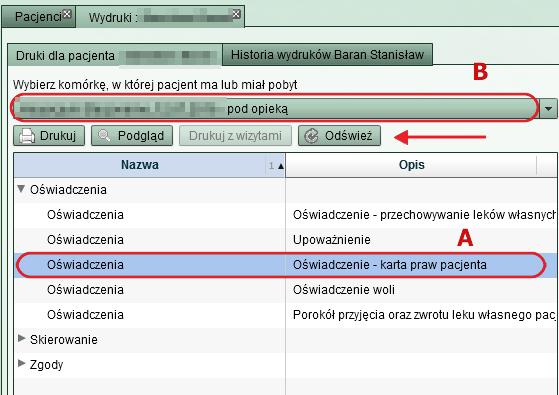Screen dimensions: 559x395
Task: Click the dropdown arrow beside pod opieką
Action: click(x=548, y=108)
